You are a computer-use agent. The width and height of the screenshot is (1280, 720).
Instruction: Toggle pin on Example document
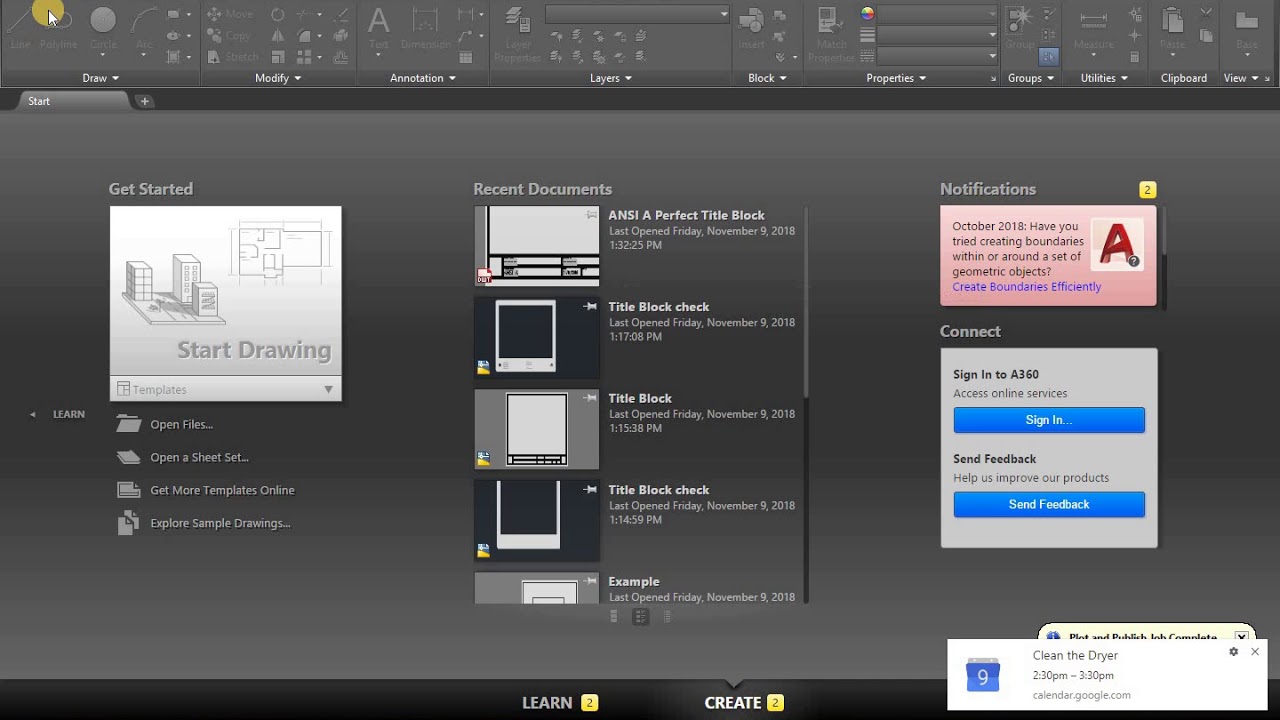click(x=591, y=581)
